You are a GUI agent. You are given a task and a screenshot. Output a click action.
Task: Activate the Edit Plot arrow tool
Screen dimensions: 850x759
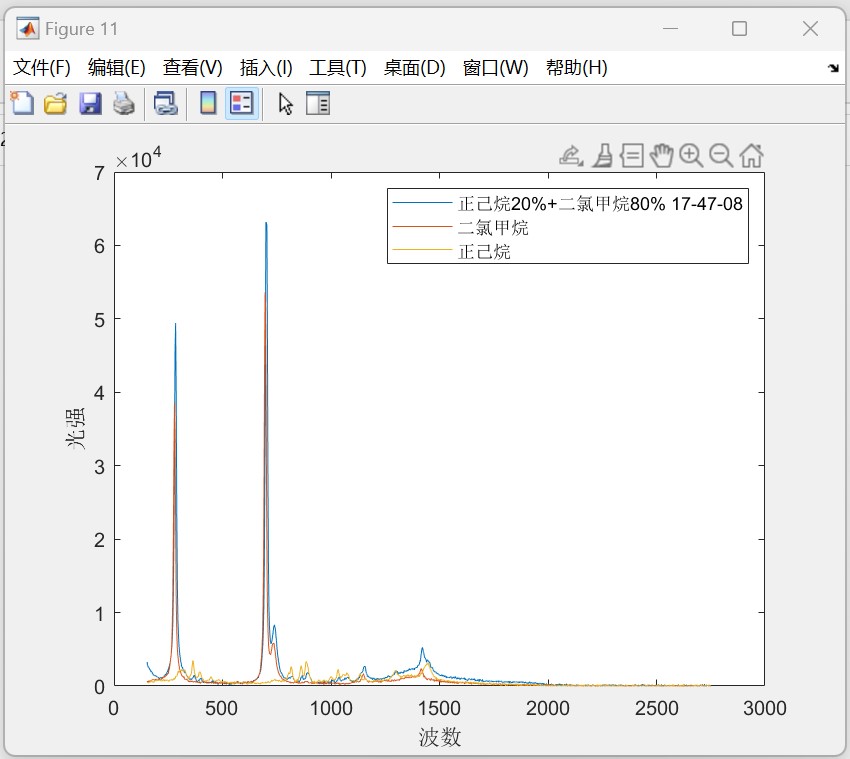click(285, 103)
